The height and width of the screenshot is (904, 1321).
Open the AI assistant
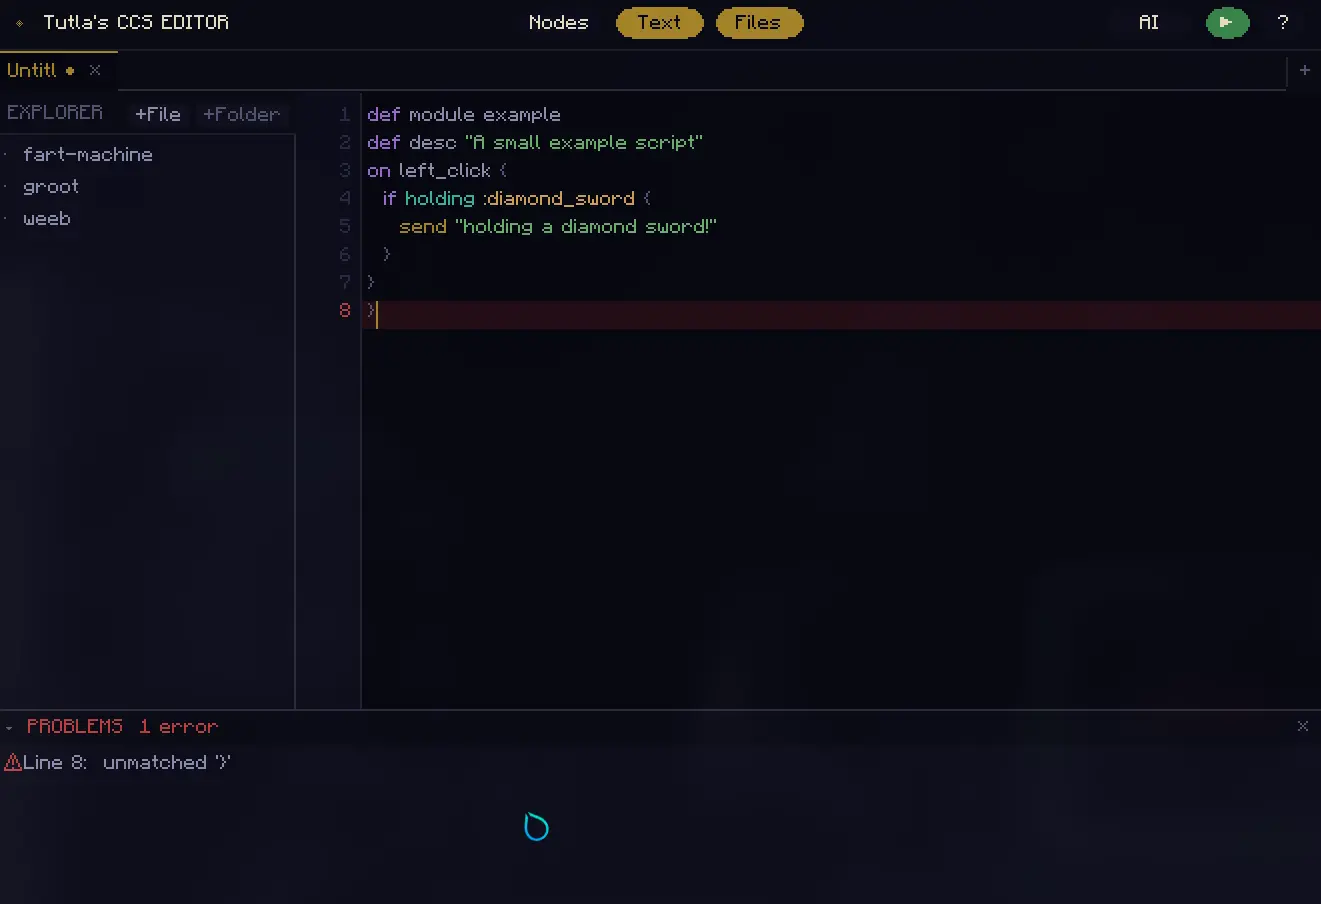pos(1148,22)
